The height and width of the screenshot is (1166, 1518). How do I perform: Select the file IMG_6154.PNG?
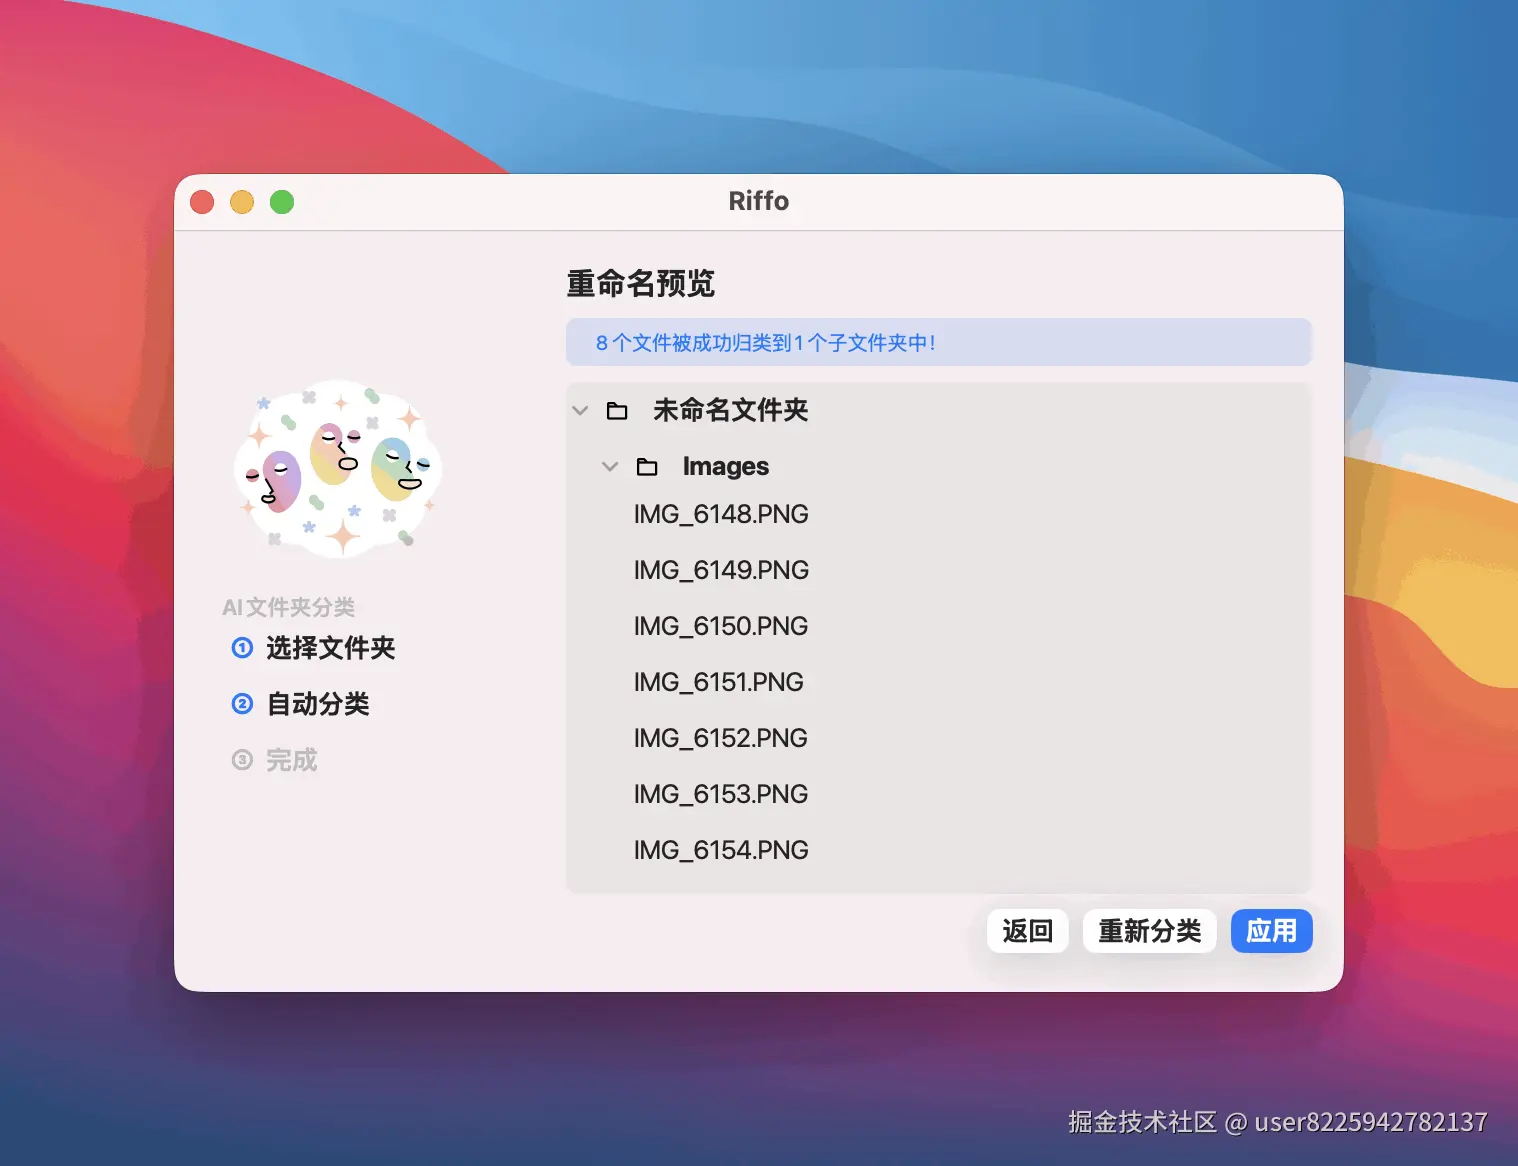[721, 850]
